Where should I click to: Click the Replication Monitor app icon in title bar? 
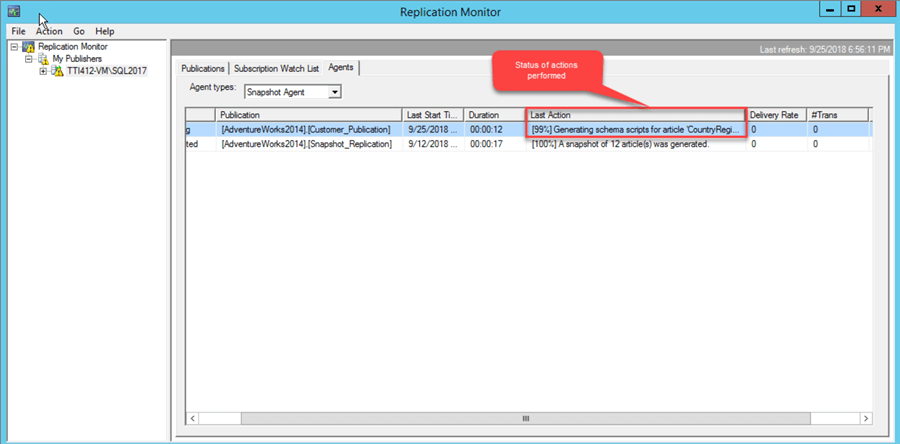14,11
